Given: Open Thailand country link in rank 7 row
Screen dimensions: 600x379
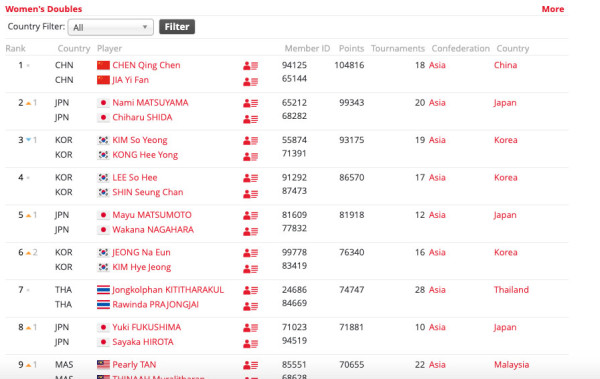Looking at the screenshot, I should (x=511, y=290).
